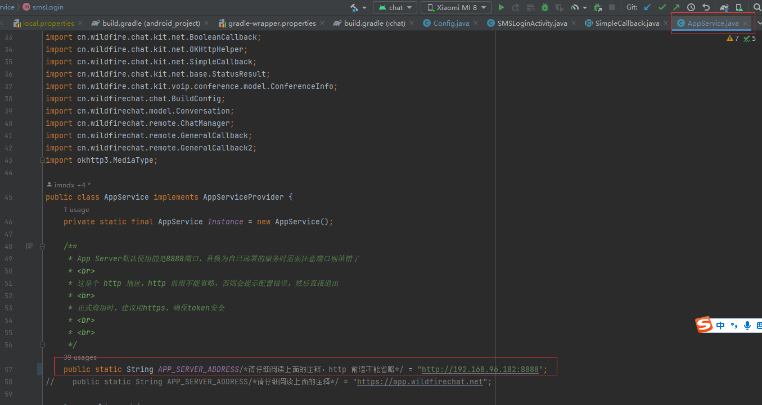Screen dimensions: 762x405
Task: Click the smsLogin breadcrumb in navigation bar
Action: (x=43, y=7)
